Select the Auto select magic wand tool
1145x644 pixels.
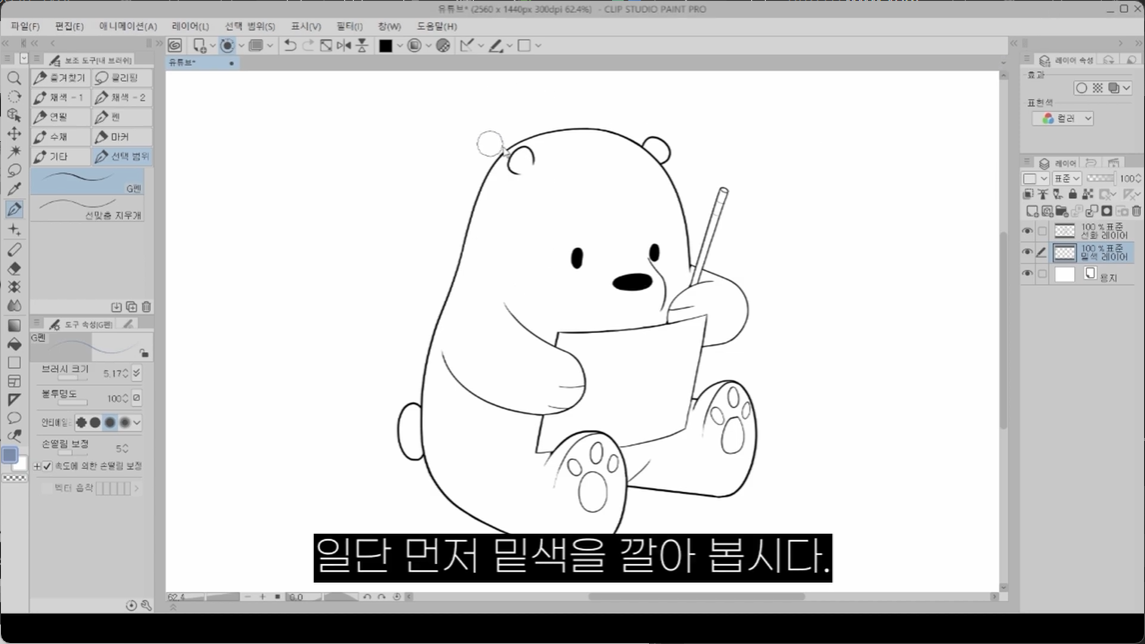coord(14,152)
